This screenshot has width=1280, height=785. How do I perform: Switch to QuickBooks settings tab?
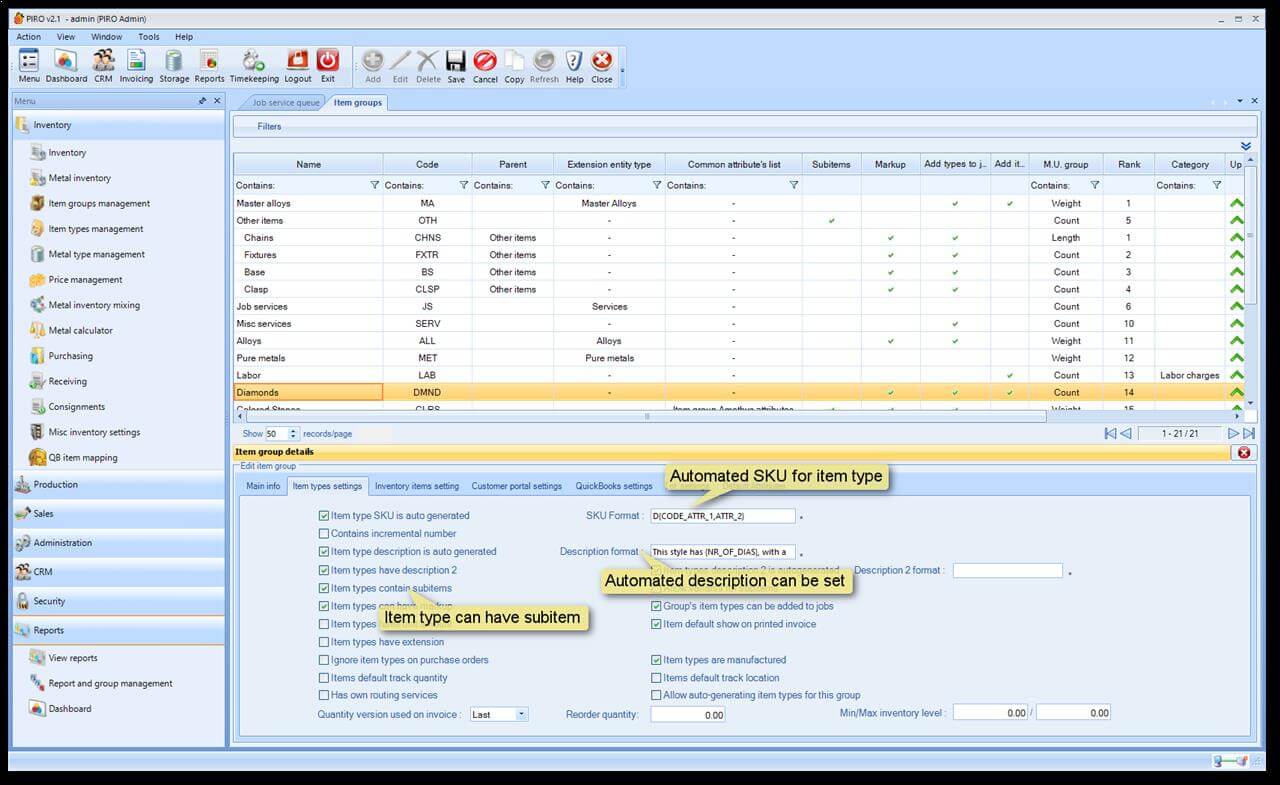[x=614, y=486]
